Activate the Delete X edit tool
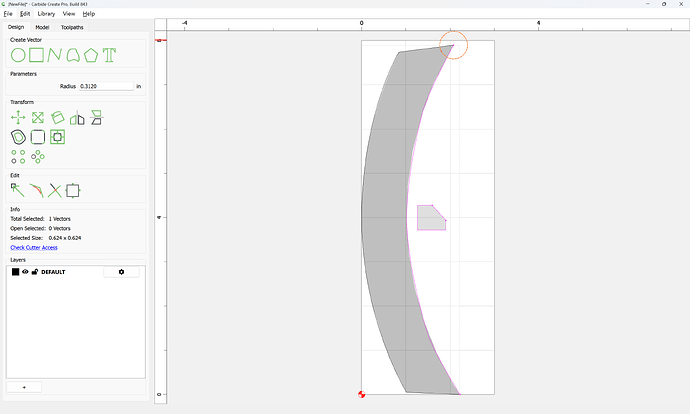Viewport: 690px width, 414px height. click(55, 191)
